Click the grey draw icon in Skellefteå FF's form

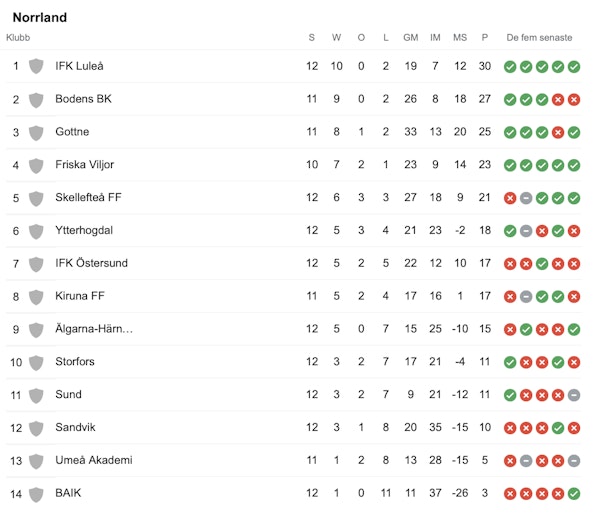[x=526, y=198]
